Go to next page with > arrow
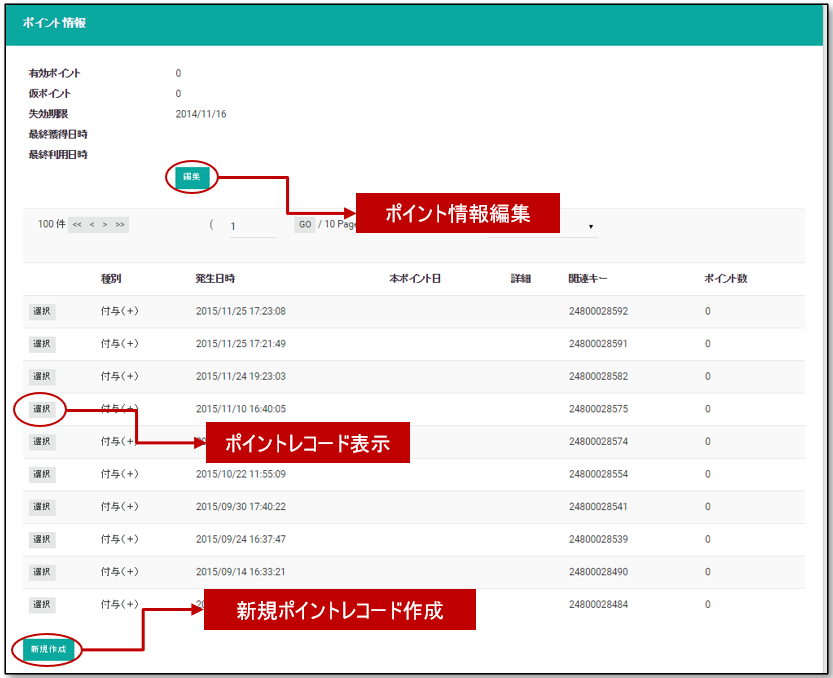Viewport: 833px width, 678px height. [x=105, y=225]
